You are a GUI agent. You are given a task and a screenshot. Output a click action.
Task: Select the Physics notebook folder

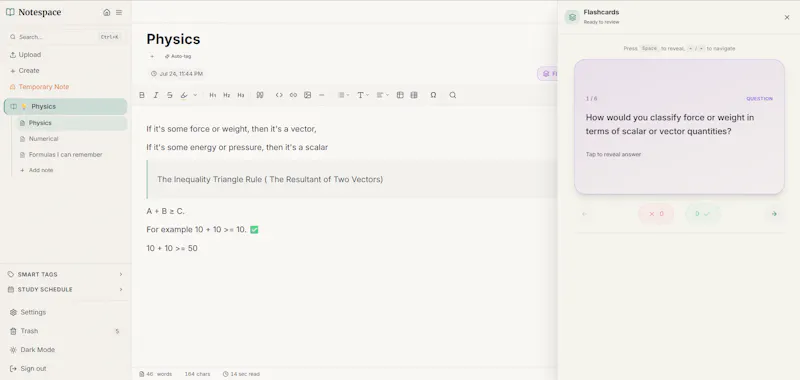coord(65,107)
